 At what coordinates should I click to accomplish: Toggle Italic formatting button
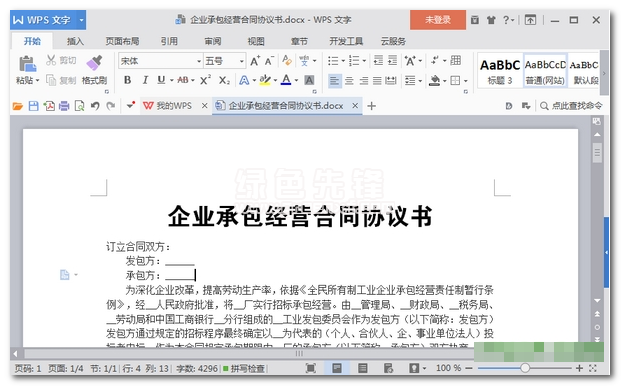click(145, 80)
